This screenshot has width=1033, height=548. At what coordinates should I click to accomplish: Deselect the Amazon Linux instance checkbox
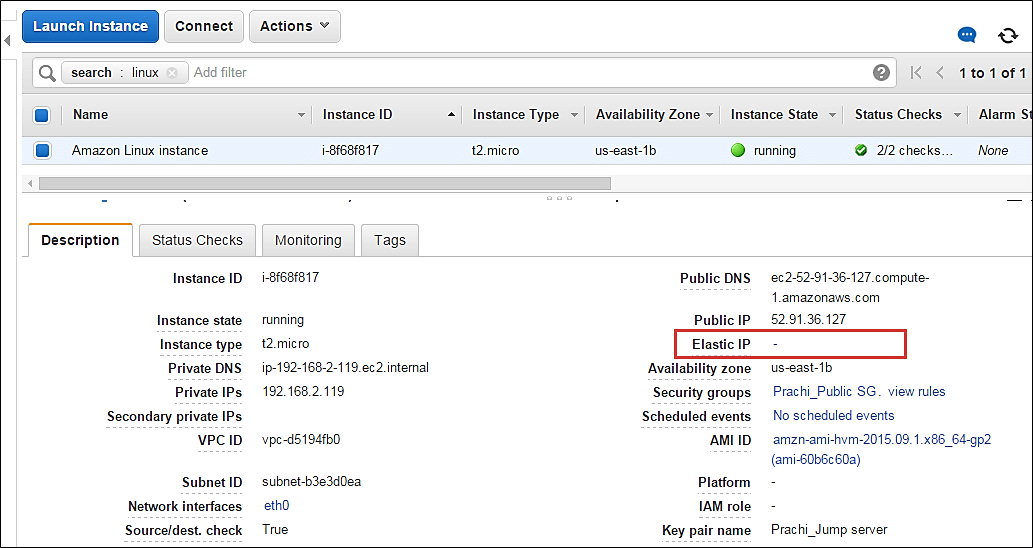pos(42,151)
